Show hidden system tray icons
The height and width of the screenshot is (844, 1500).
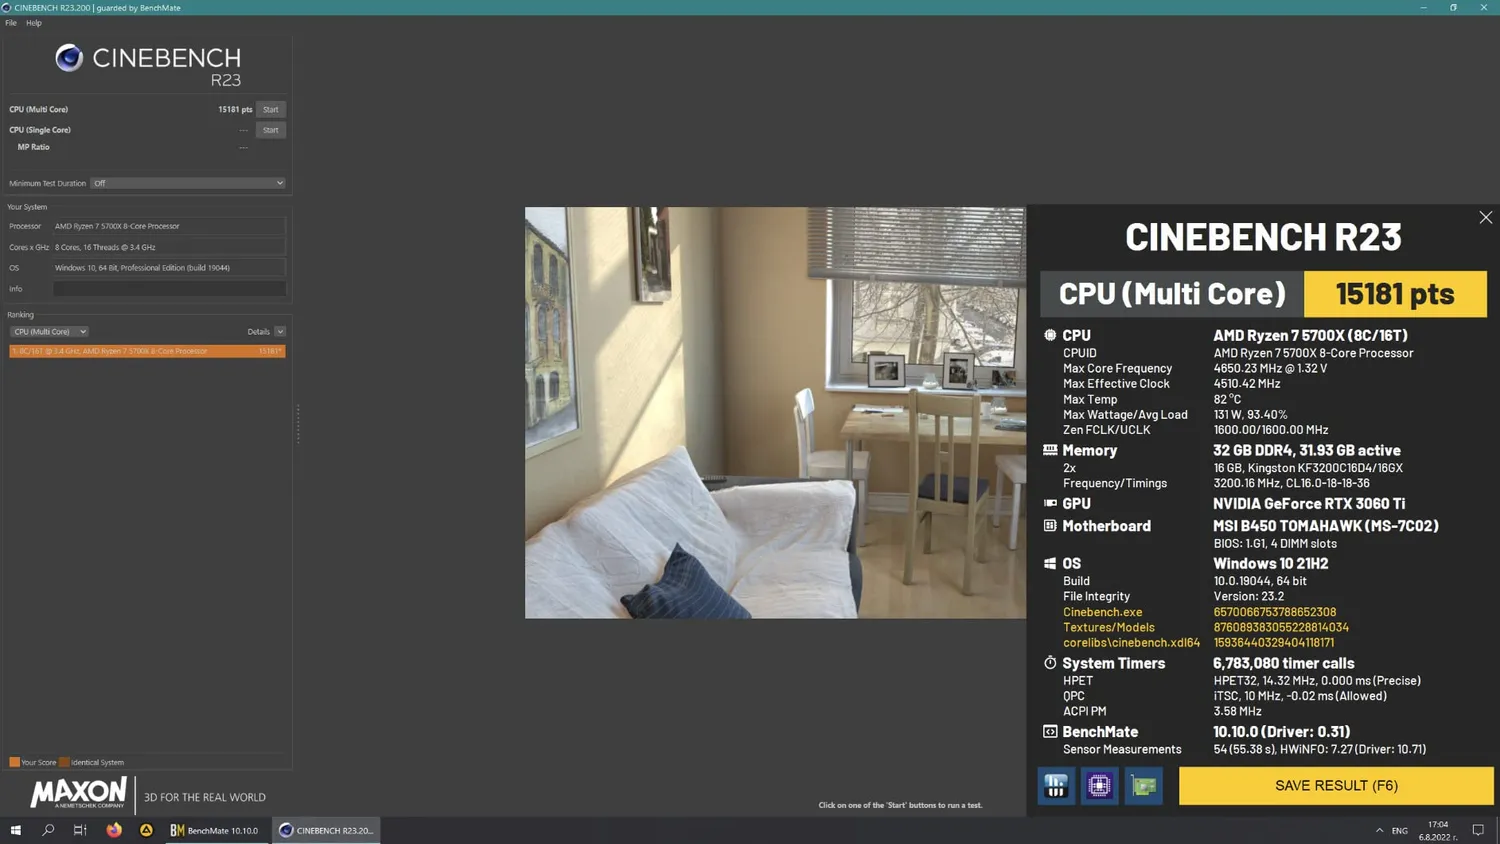(x=1380, y=830)
